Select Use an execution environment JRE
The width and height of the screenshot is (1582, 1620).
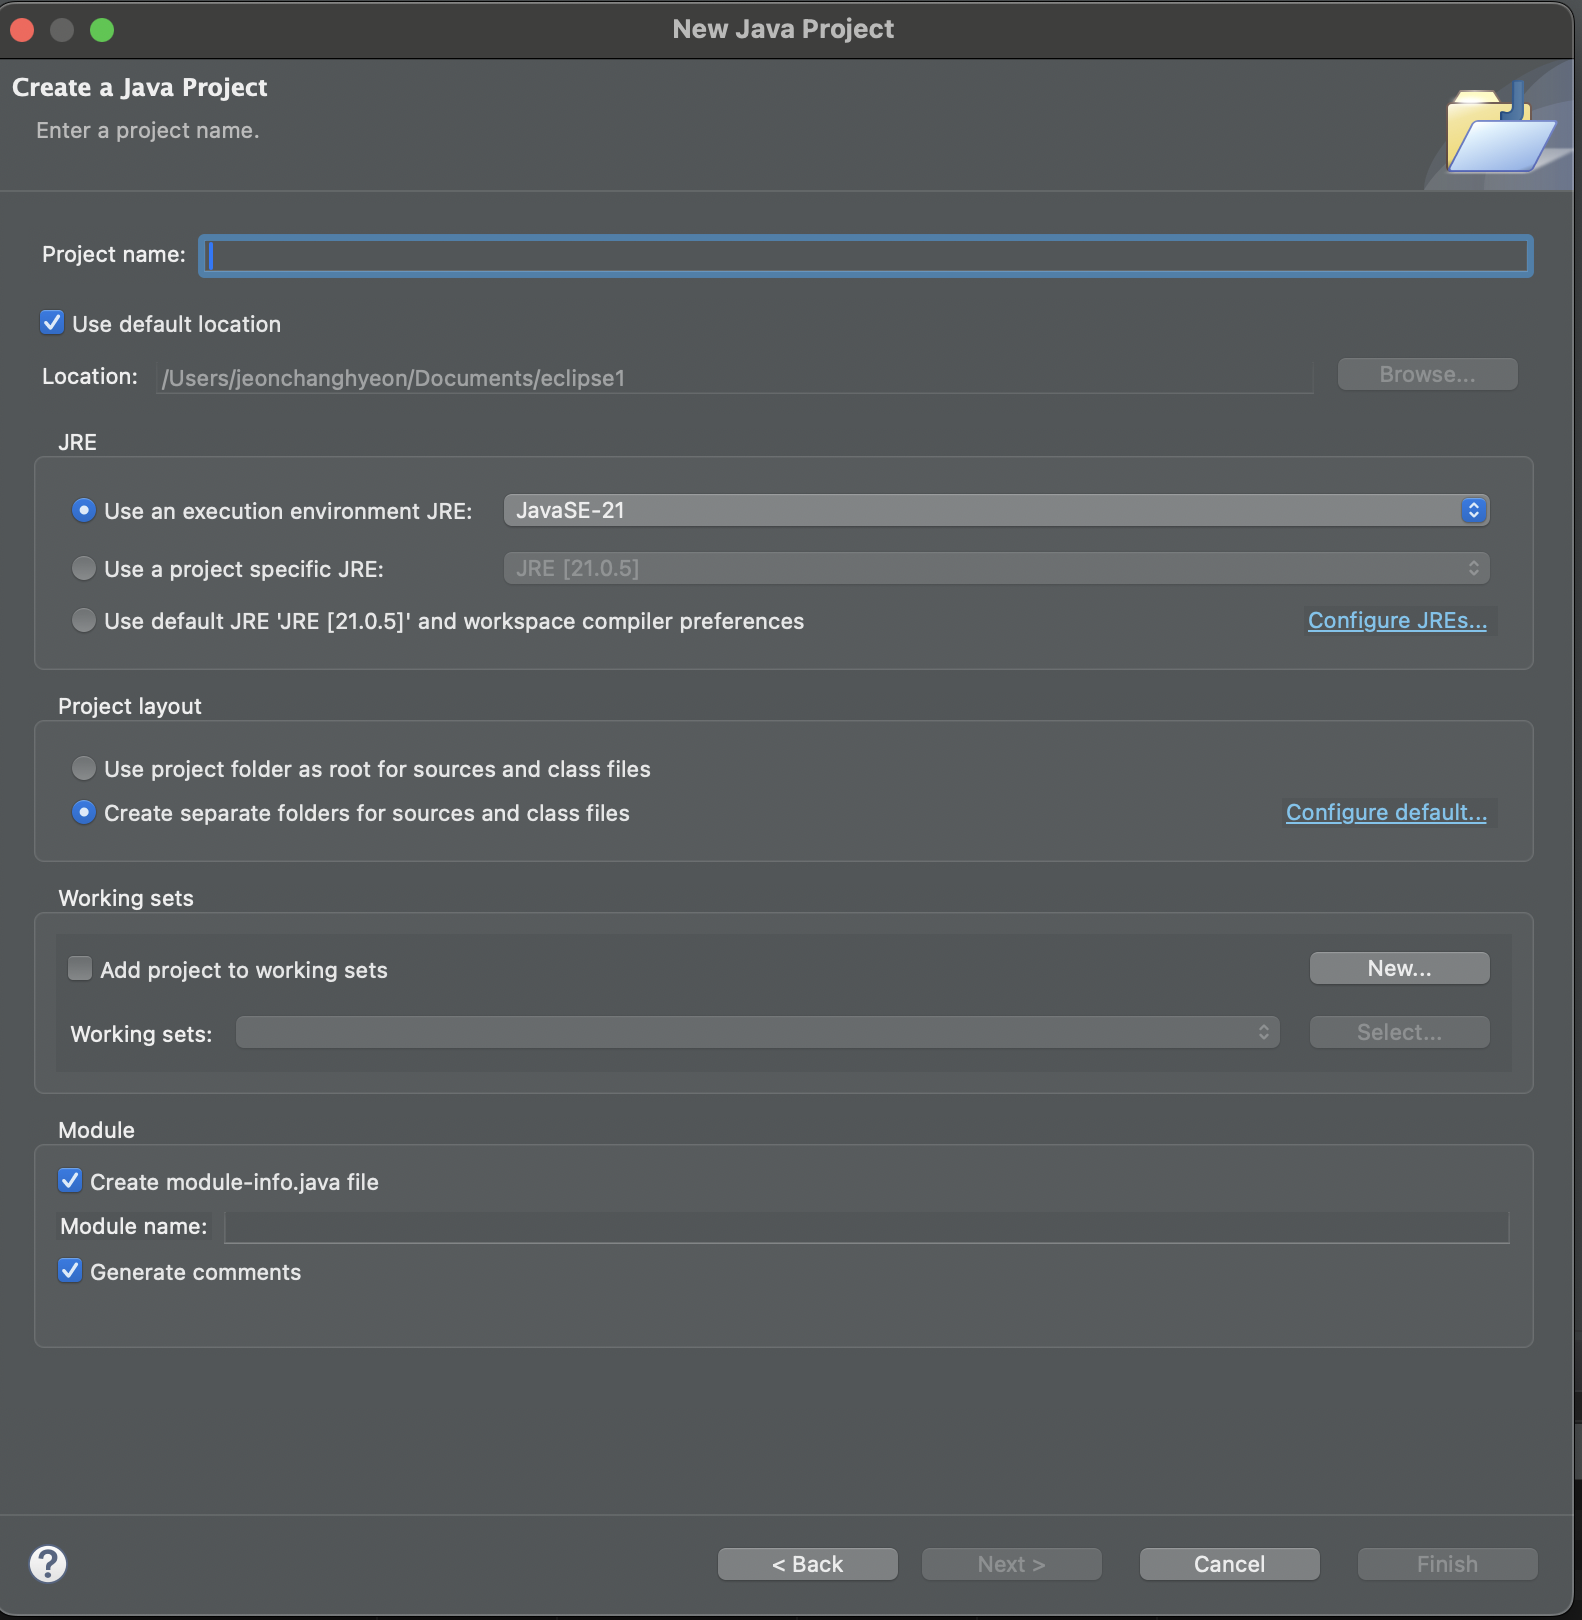point(84,510)
